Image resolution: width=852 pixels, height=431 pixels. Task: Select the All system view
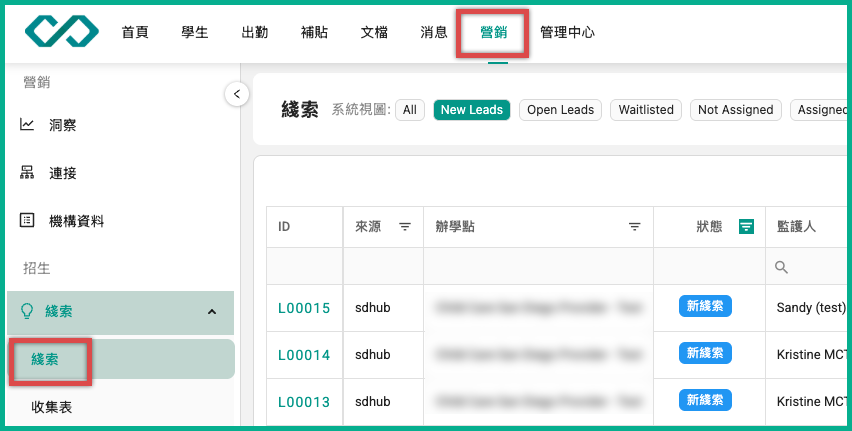[x=410, y=110]
